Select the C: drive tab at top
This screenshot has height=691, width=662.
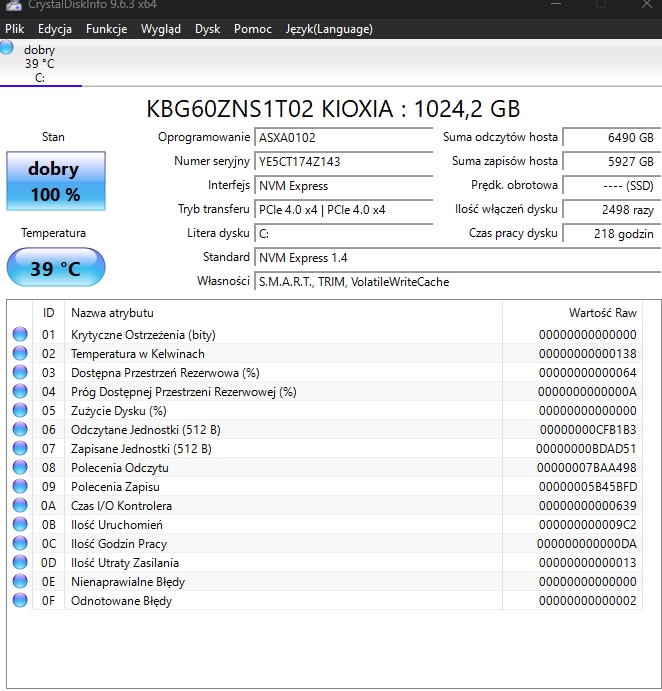(x=40, y=64)
